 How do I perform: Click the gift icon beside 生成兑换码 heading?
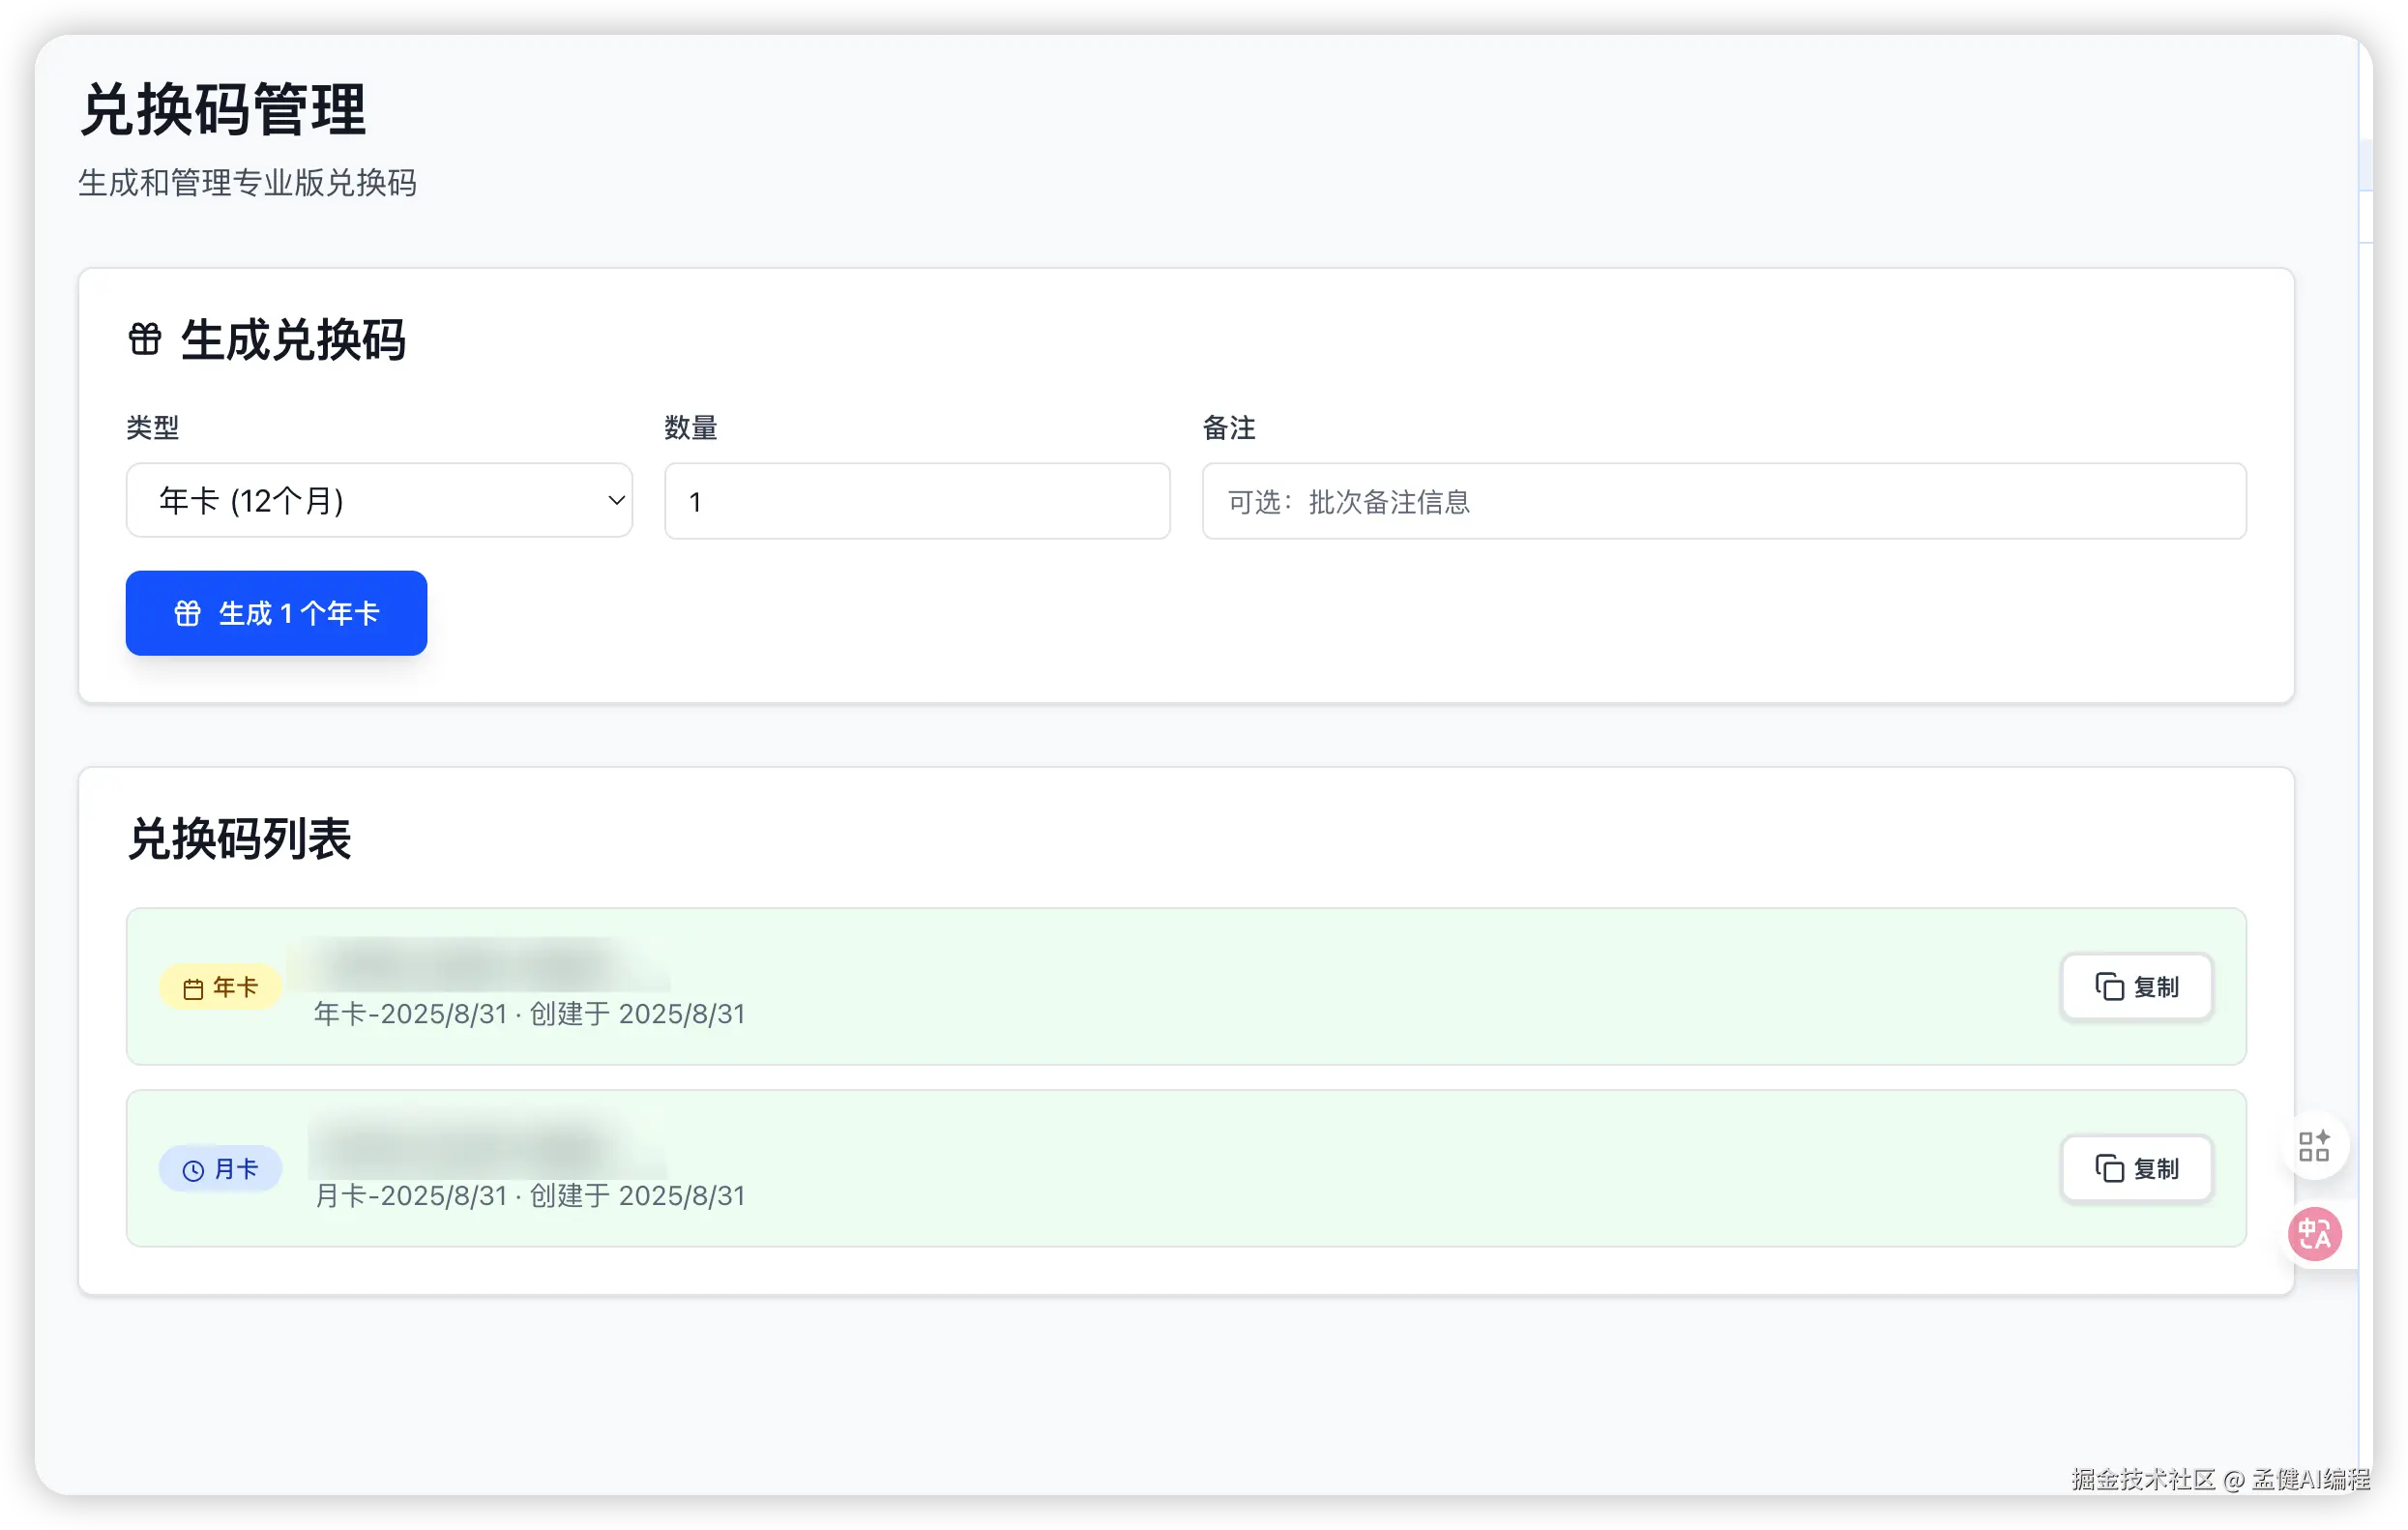click(x=145, y=339)
